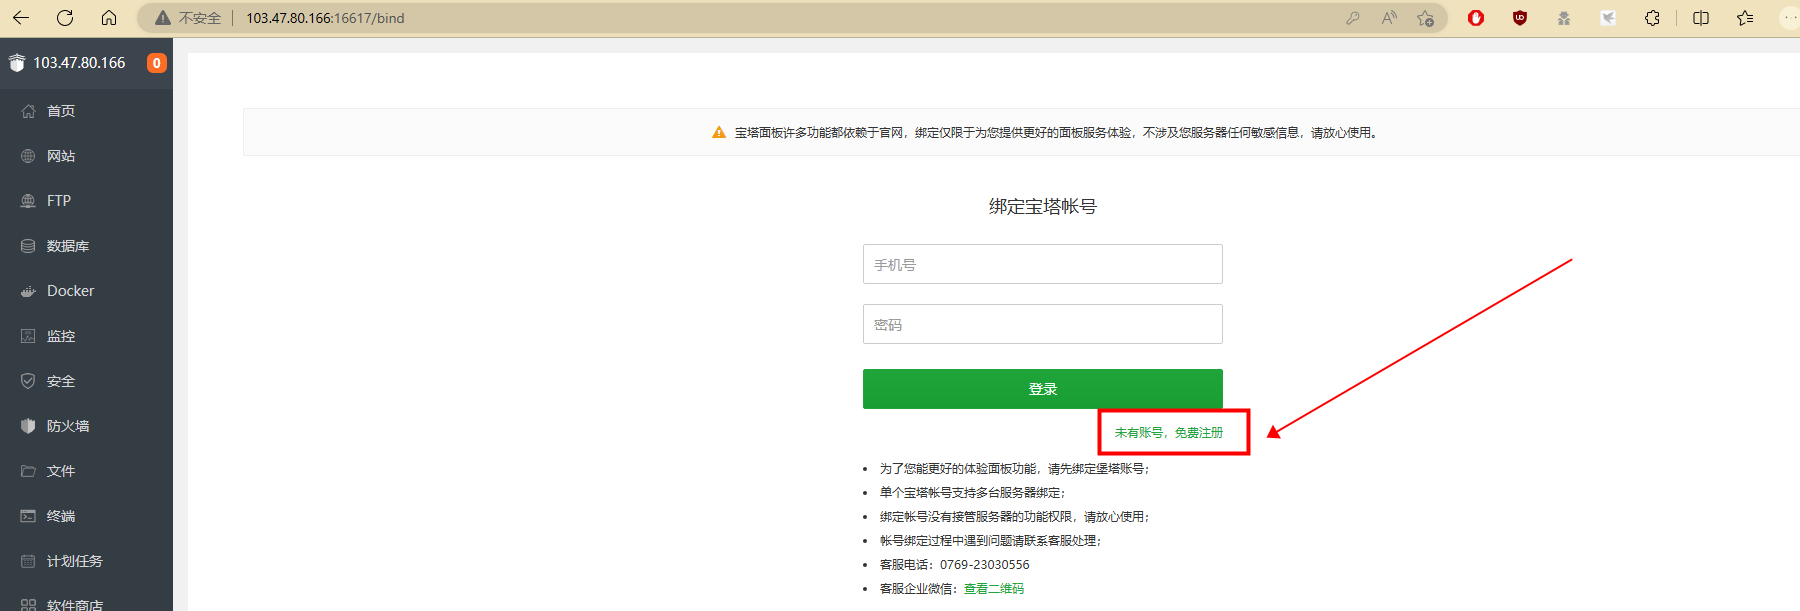Focus the 密码 password field
The image size is (1800, 611).
(x=1042, y=324)
